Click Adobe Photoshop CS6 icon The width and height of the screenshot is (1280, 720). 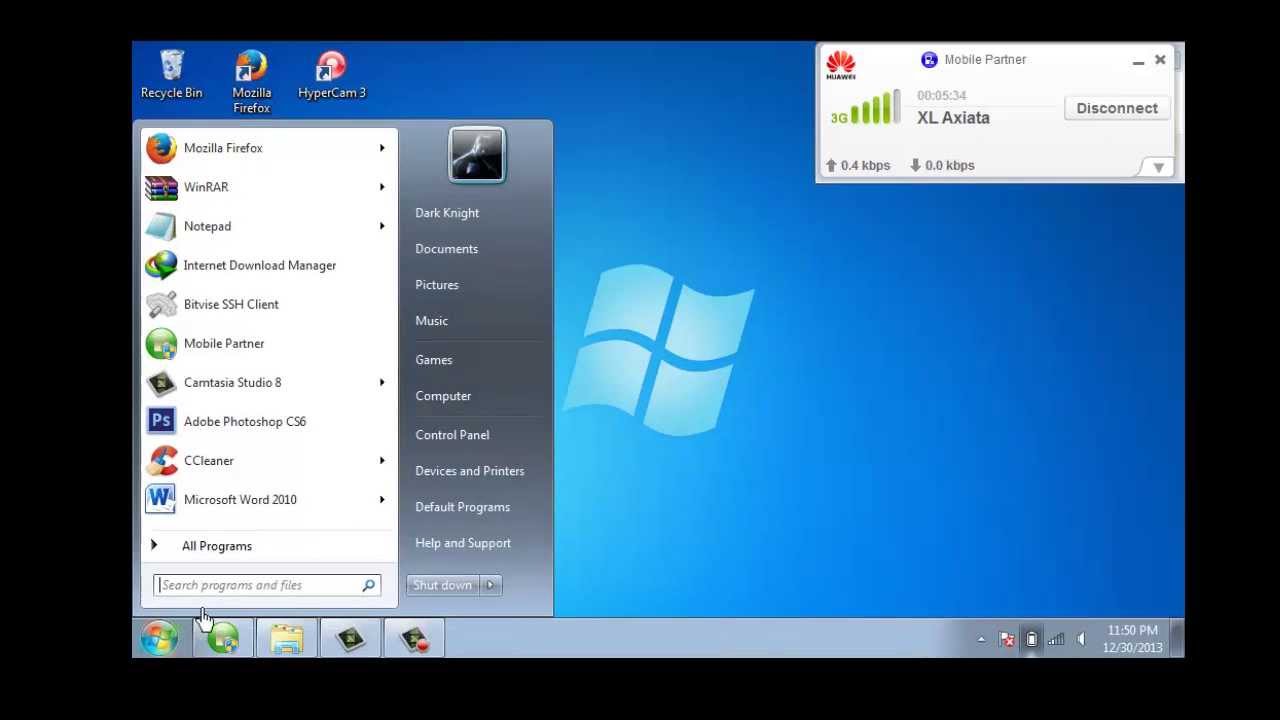(x=161, y=421)
